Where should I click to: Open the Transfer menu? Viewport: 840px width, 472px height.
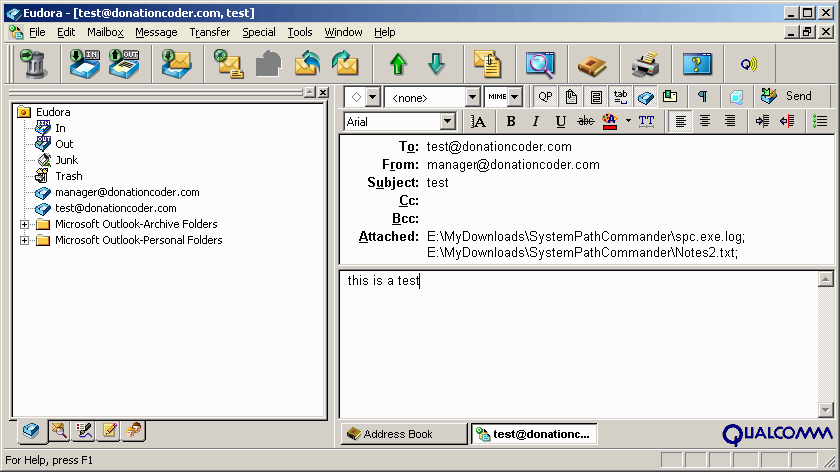(x=209, y=32)
